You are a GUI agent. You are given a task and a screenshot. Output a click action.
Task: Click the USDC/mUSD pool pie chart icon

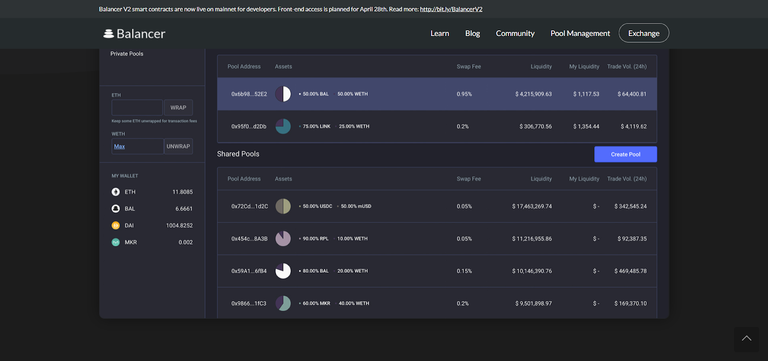click(x=283, y=206)
